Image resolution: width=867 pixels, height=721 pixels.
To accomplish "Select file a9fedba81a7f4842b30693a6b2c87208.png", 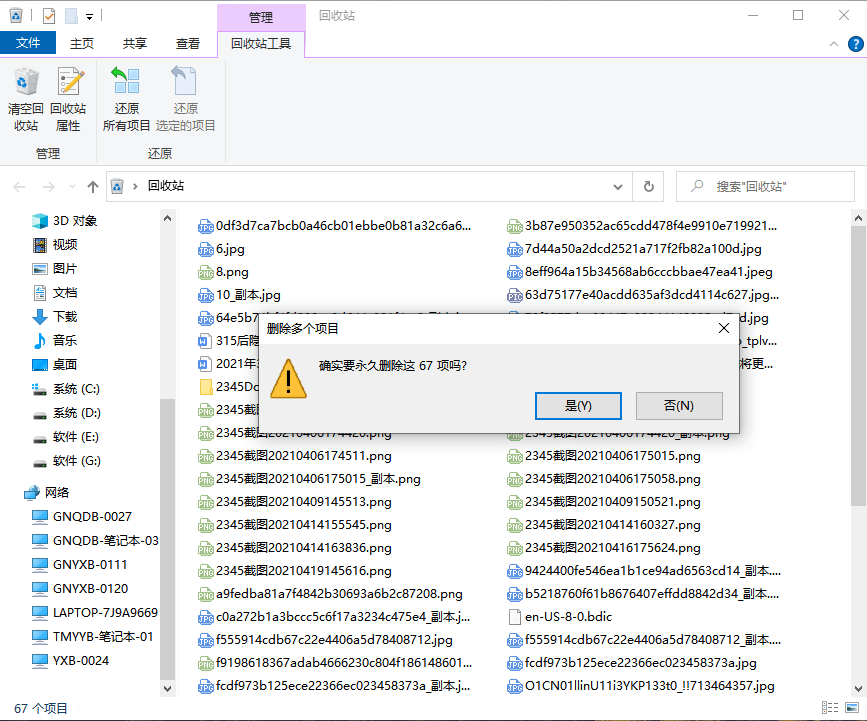I will pos(330,594).
